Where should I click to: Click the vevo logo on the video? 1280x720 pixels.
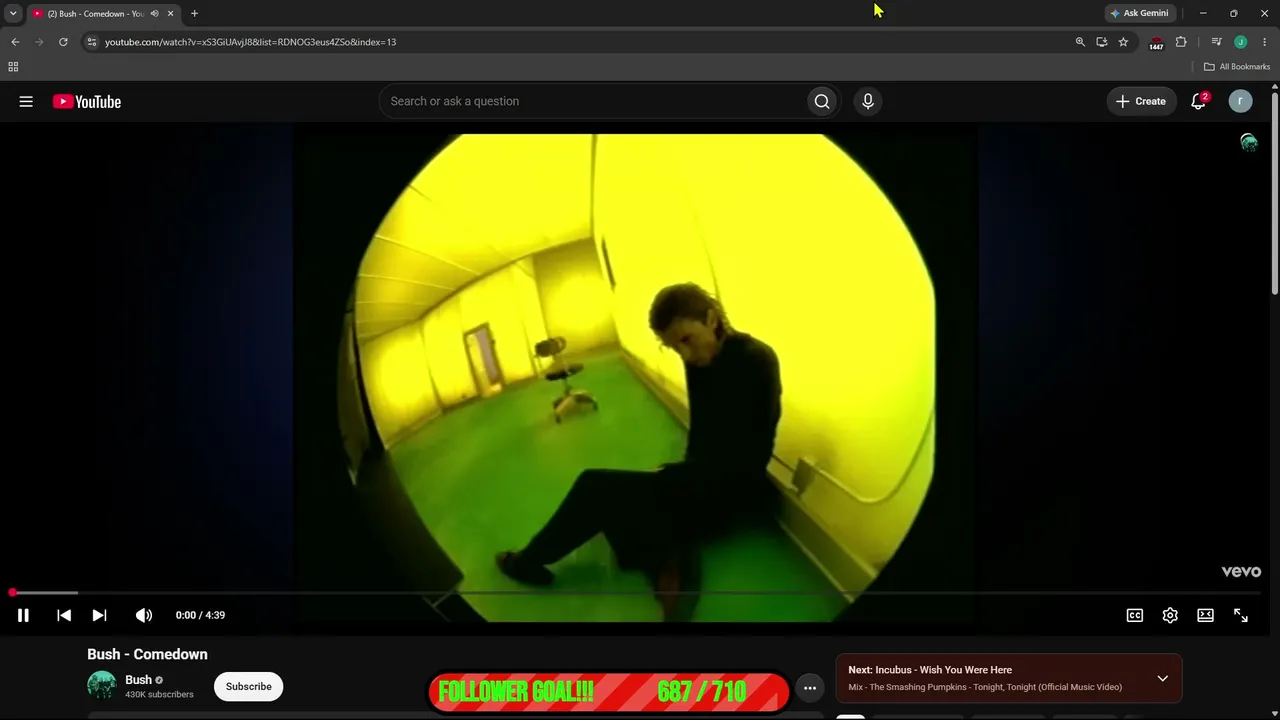pyautogui.click(x=1241, y=572)
